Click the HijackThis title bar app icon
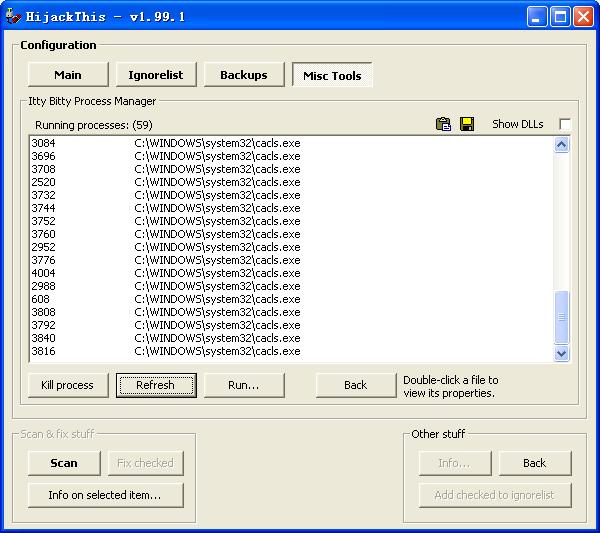600x533 pixels. coord(13,16)
